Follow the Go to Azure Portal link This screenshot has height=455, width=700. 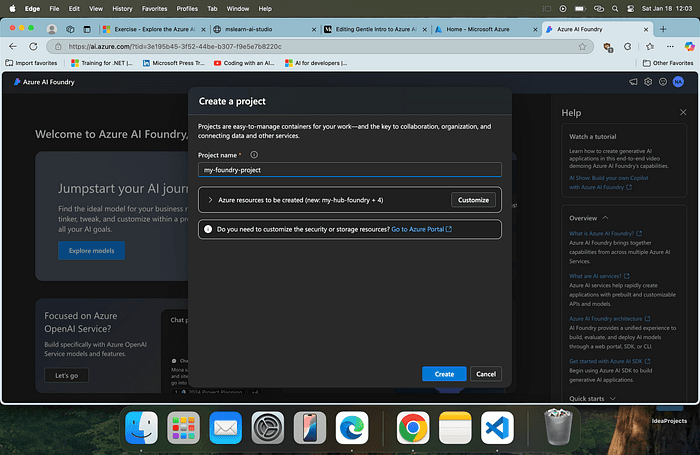tap(421, 229)
